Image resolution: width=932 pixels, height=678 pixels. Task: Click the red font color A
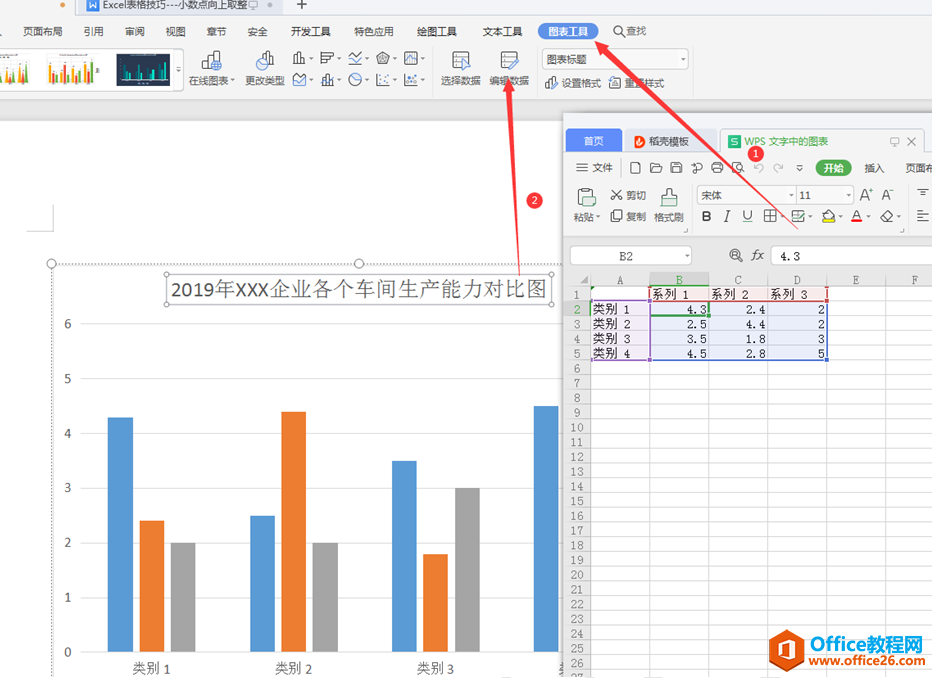point(857,216)
